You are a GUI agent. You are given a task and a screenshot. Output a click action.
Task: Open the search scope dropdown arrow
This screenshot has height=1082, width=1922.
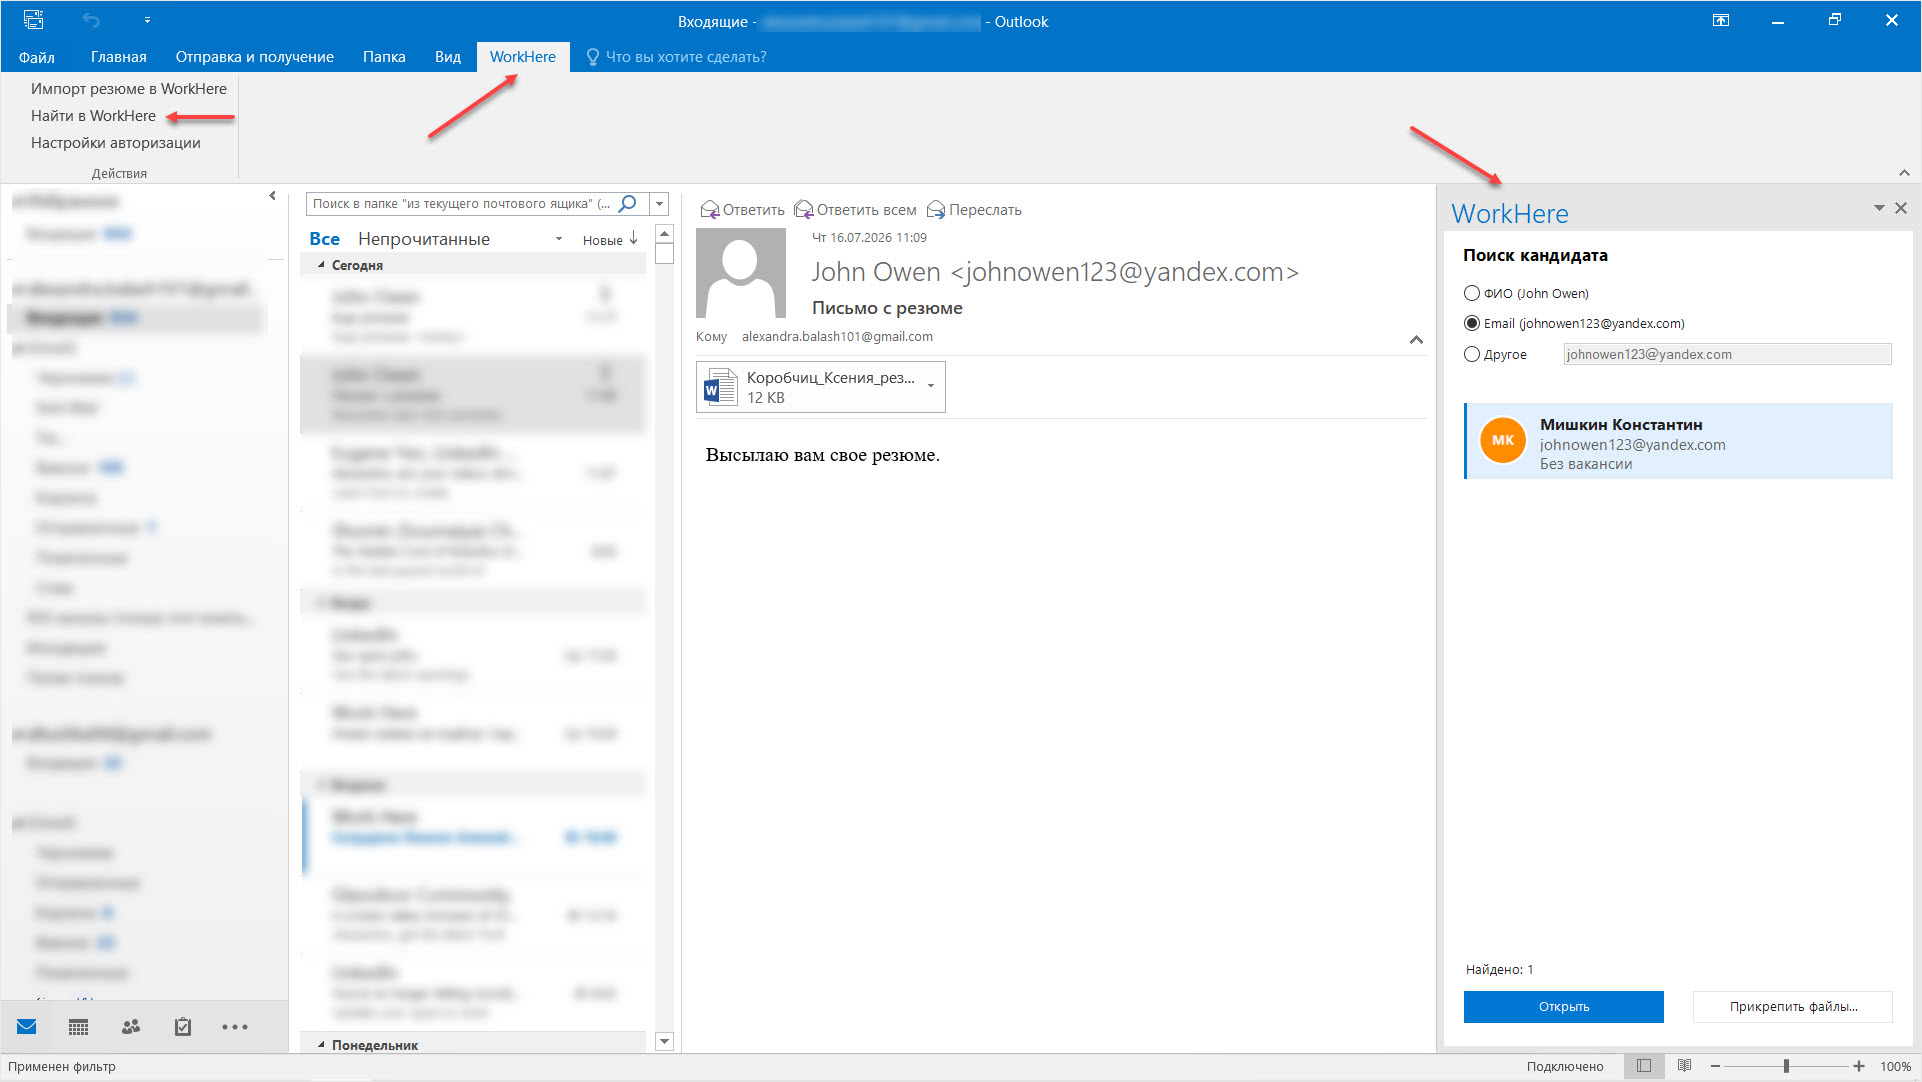tap(659, 204)
